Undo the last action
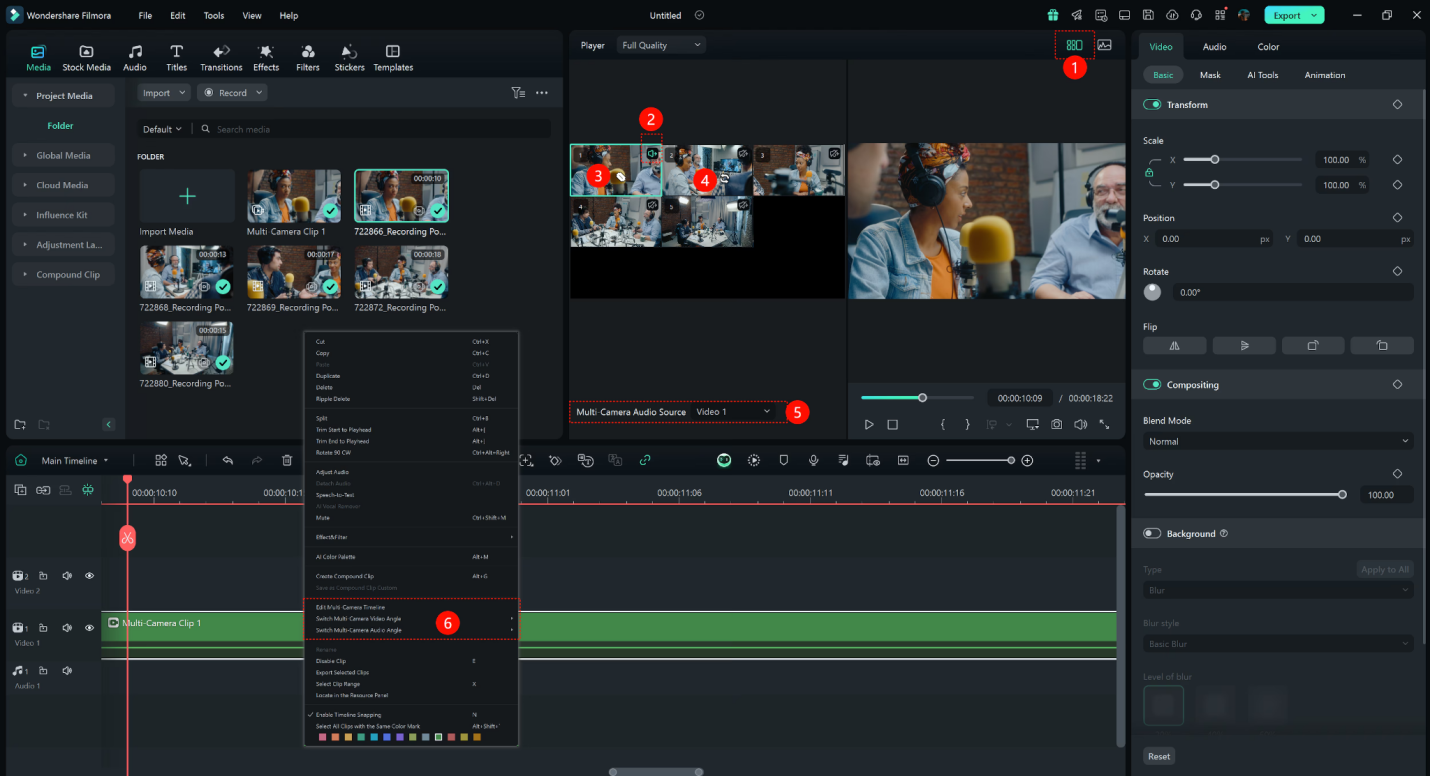This screenshot has height=776, width=1430. coord(228,460)
